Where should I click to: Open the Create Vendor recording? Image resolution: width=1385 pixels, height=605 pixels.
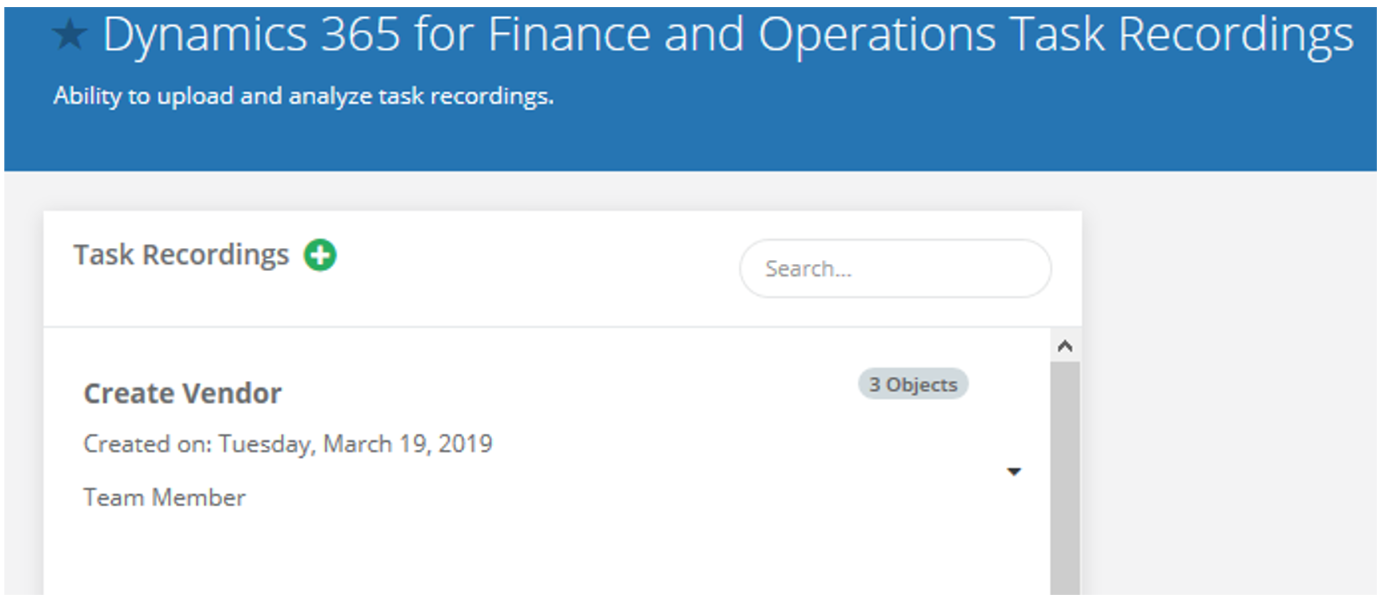click(182, 394)
